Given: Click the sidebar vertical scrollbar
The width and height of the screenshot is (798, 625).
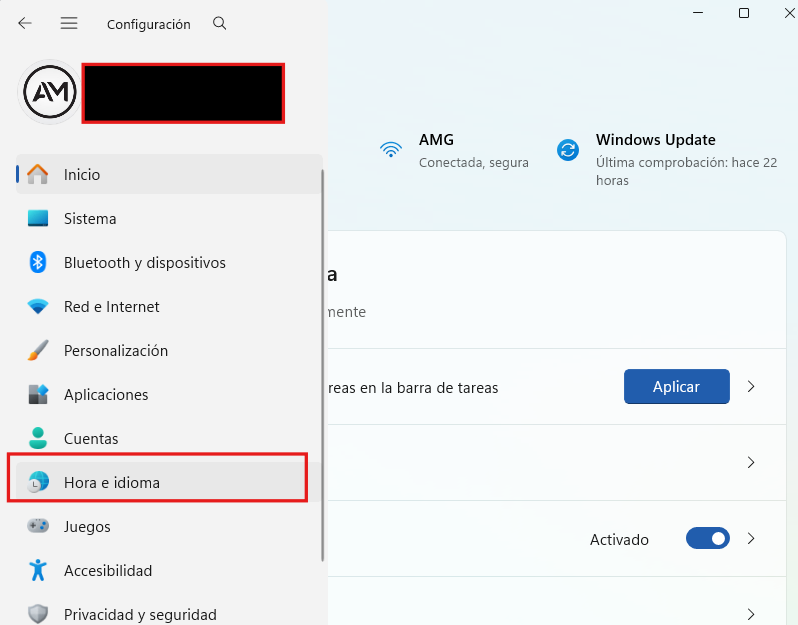Looking at the screenshot, I should (x=323, y=365).
